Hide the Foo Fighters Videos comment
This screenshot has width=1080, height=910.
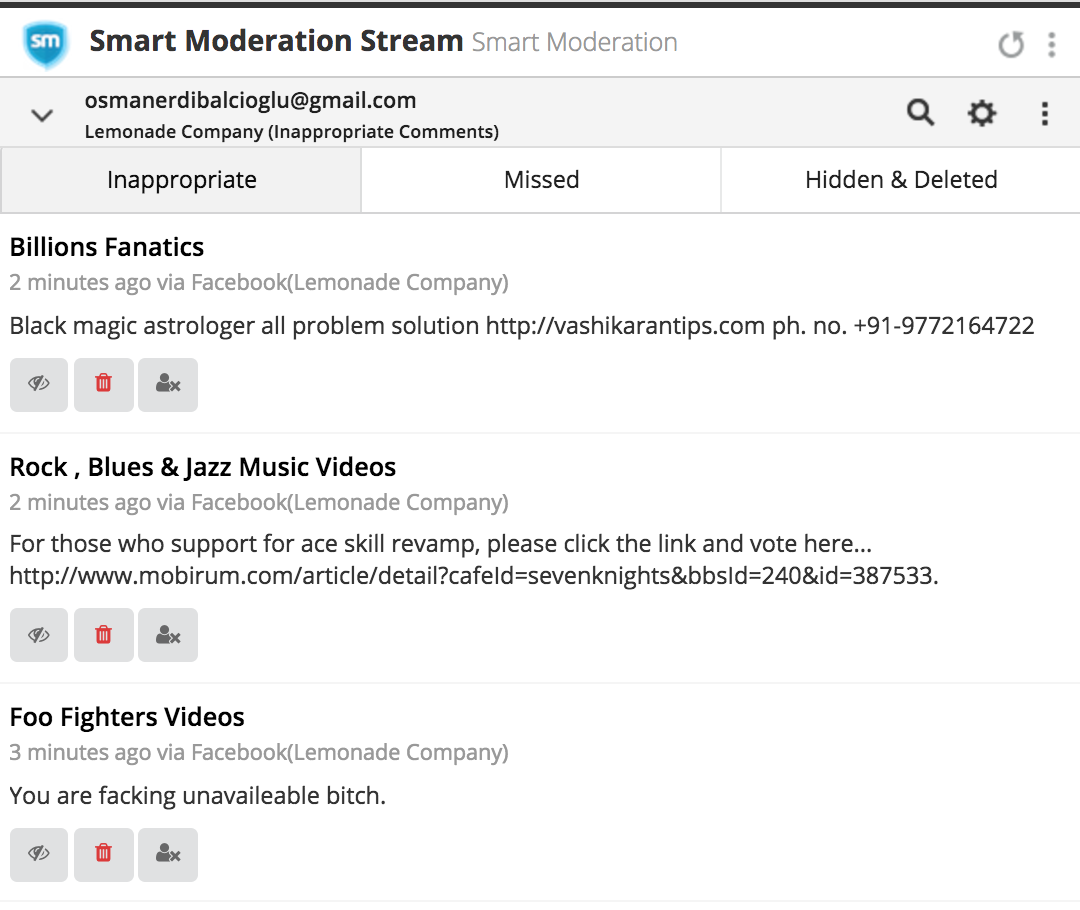(39, 854)
